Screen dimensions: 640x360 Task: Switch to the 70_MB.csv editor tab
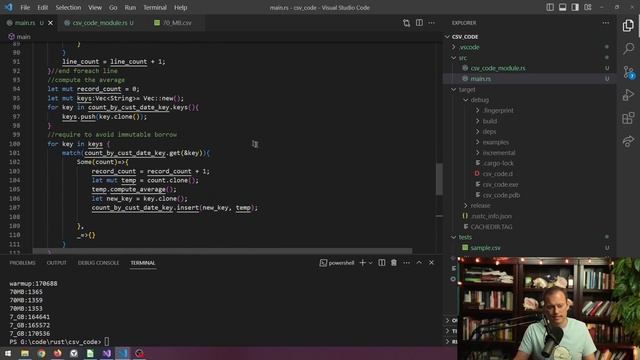tap(177, 23)
